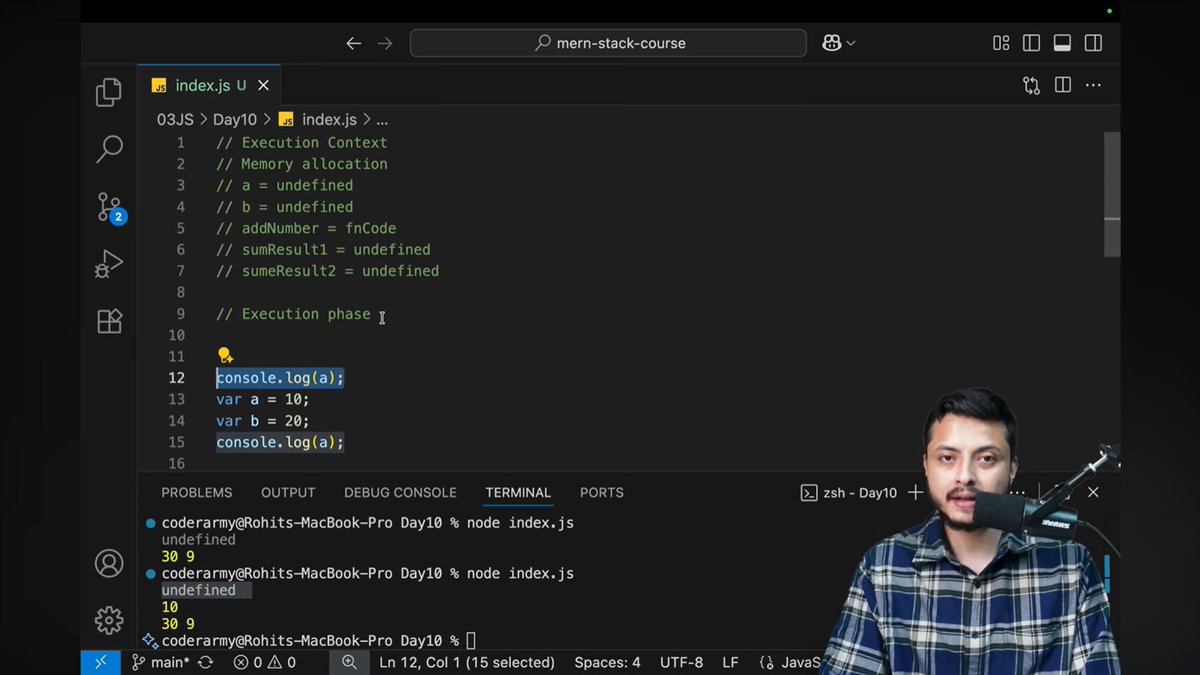Click the '// sumResult1 = undefined' line

coord(323,250)
